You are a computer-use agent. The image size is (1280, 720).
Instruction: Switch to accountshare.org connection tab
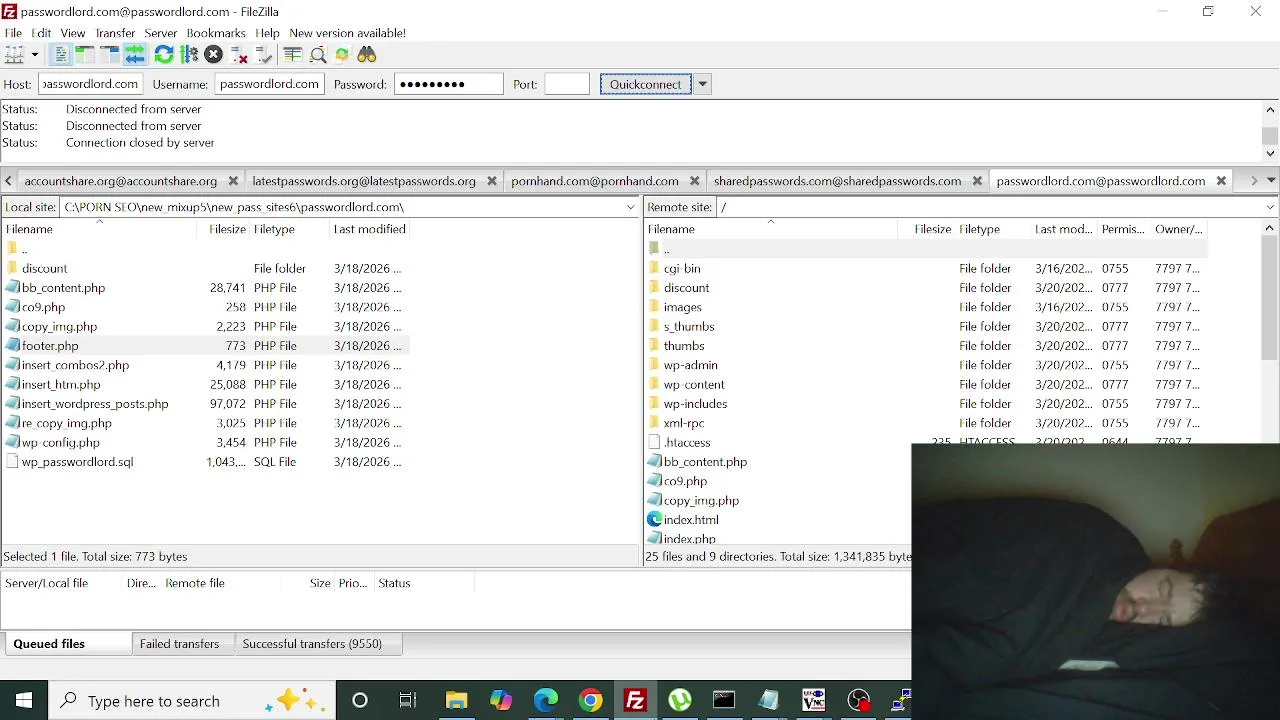tap(120, 181)
